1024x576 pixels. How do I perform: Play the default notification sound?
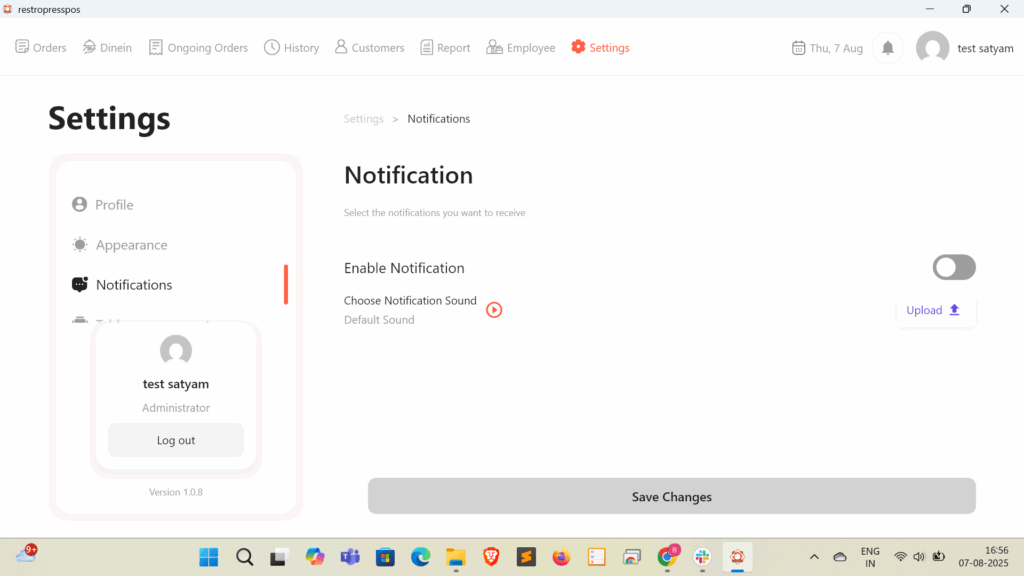494,310
